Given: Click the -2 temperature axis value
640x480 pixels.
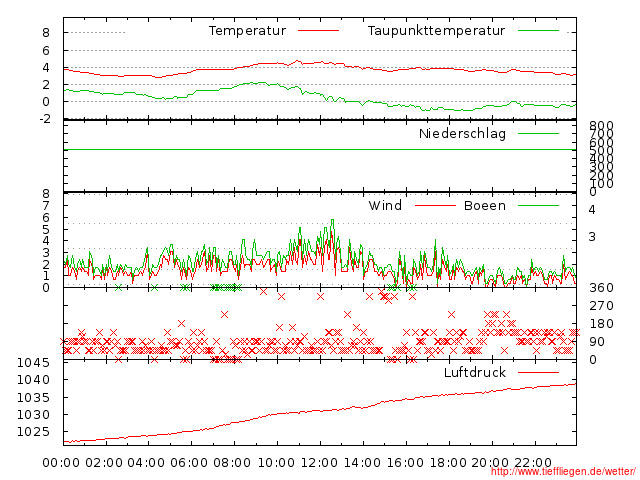Looking at the screenshot, I should 45,119.
